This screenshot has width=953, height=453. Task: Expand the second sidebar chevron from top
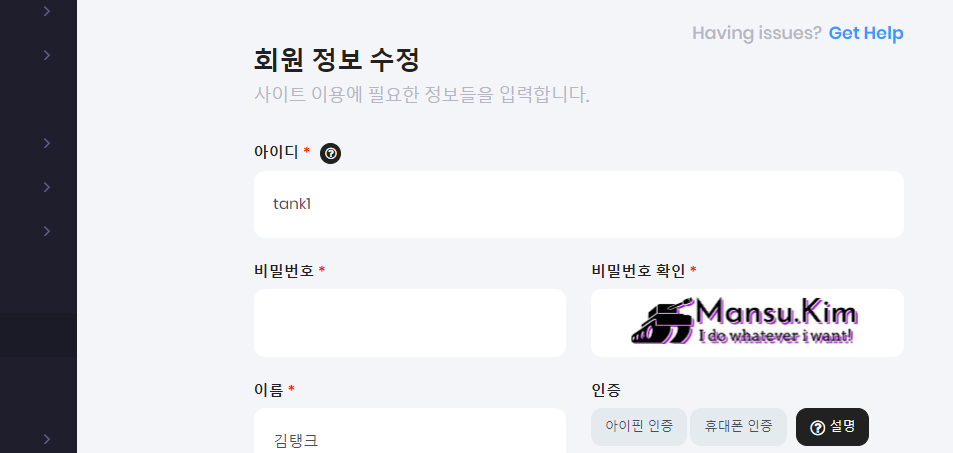(47, 55)
